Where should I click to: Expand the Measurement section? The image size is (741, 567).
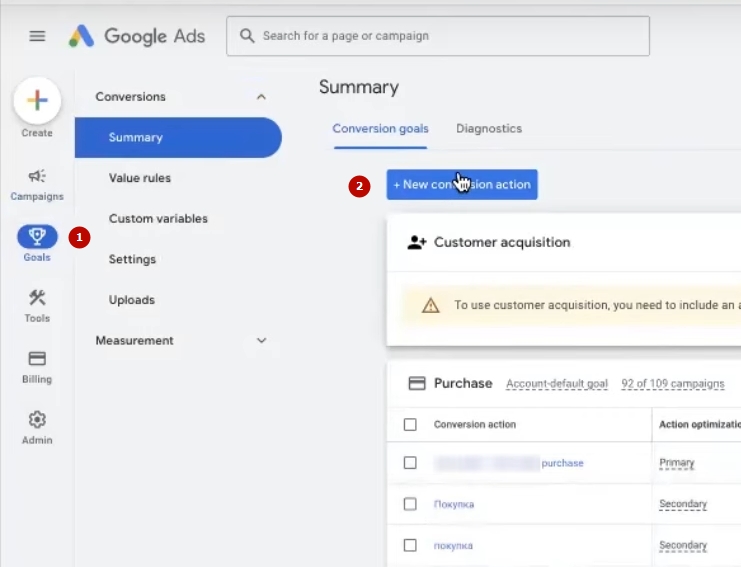[x=261, y=341]
